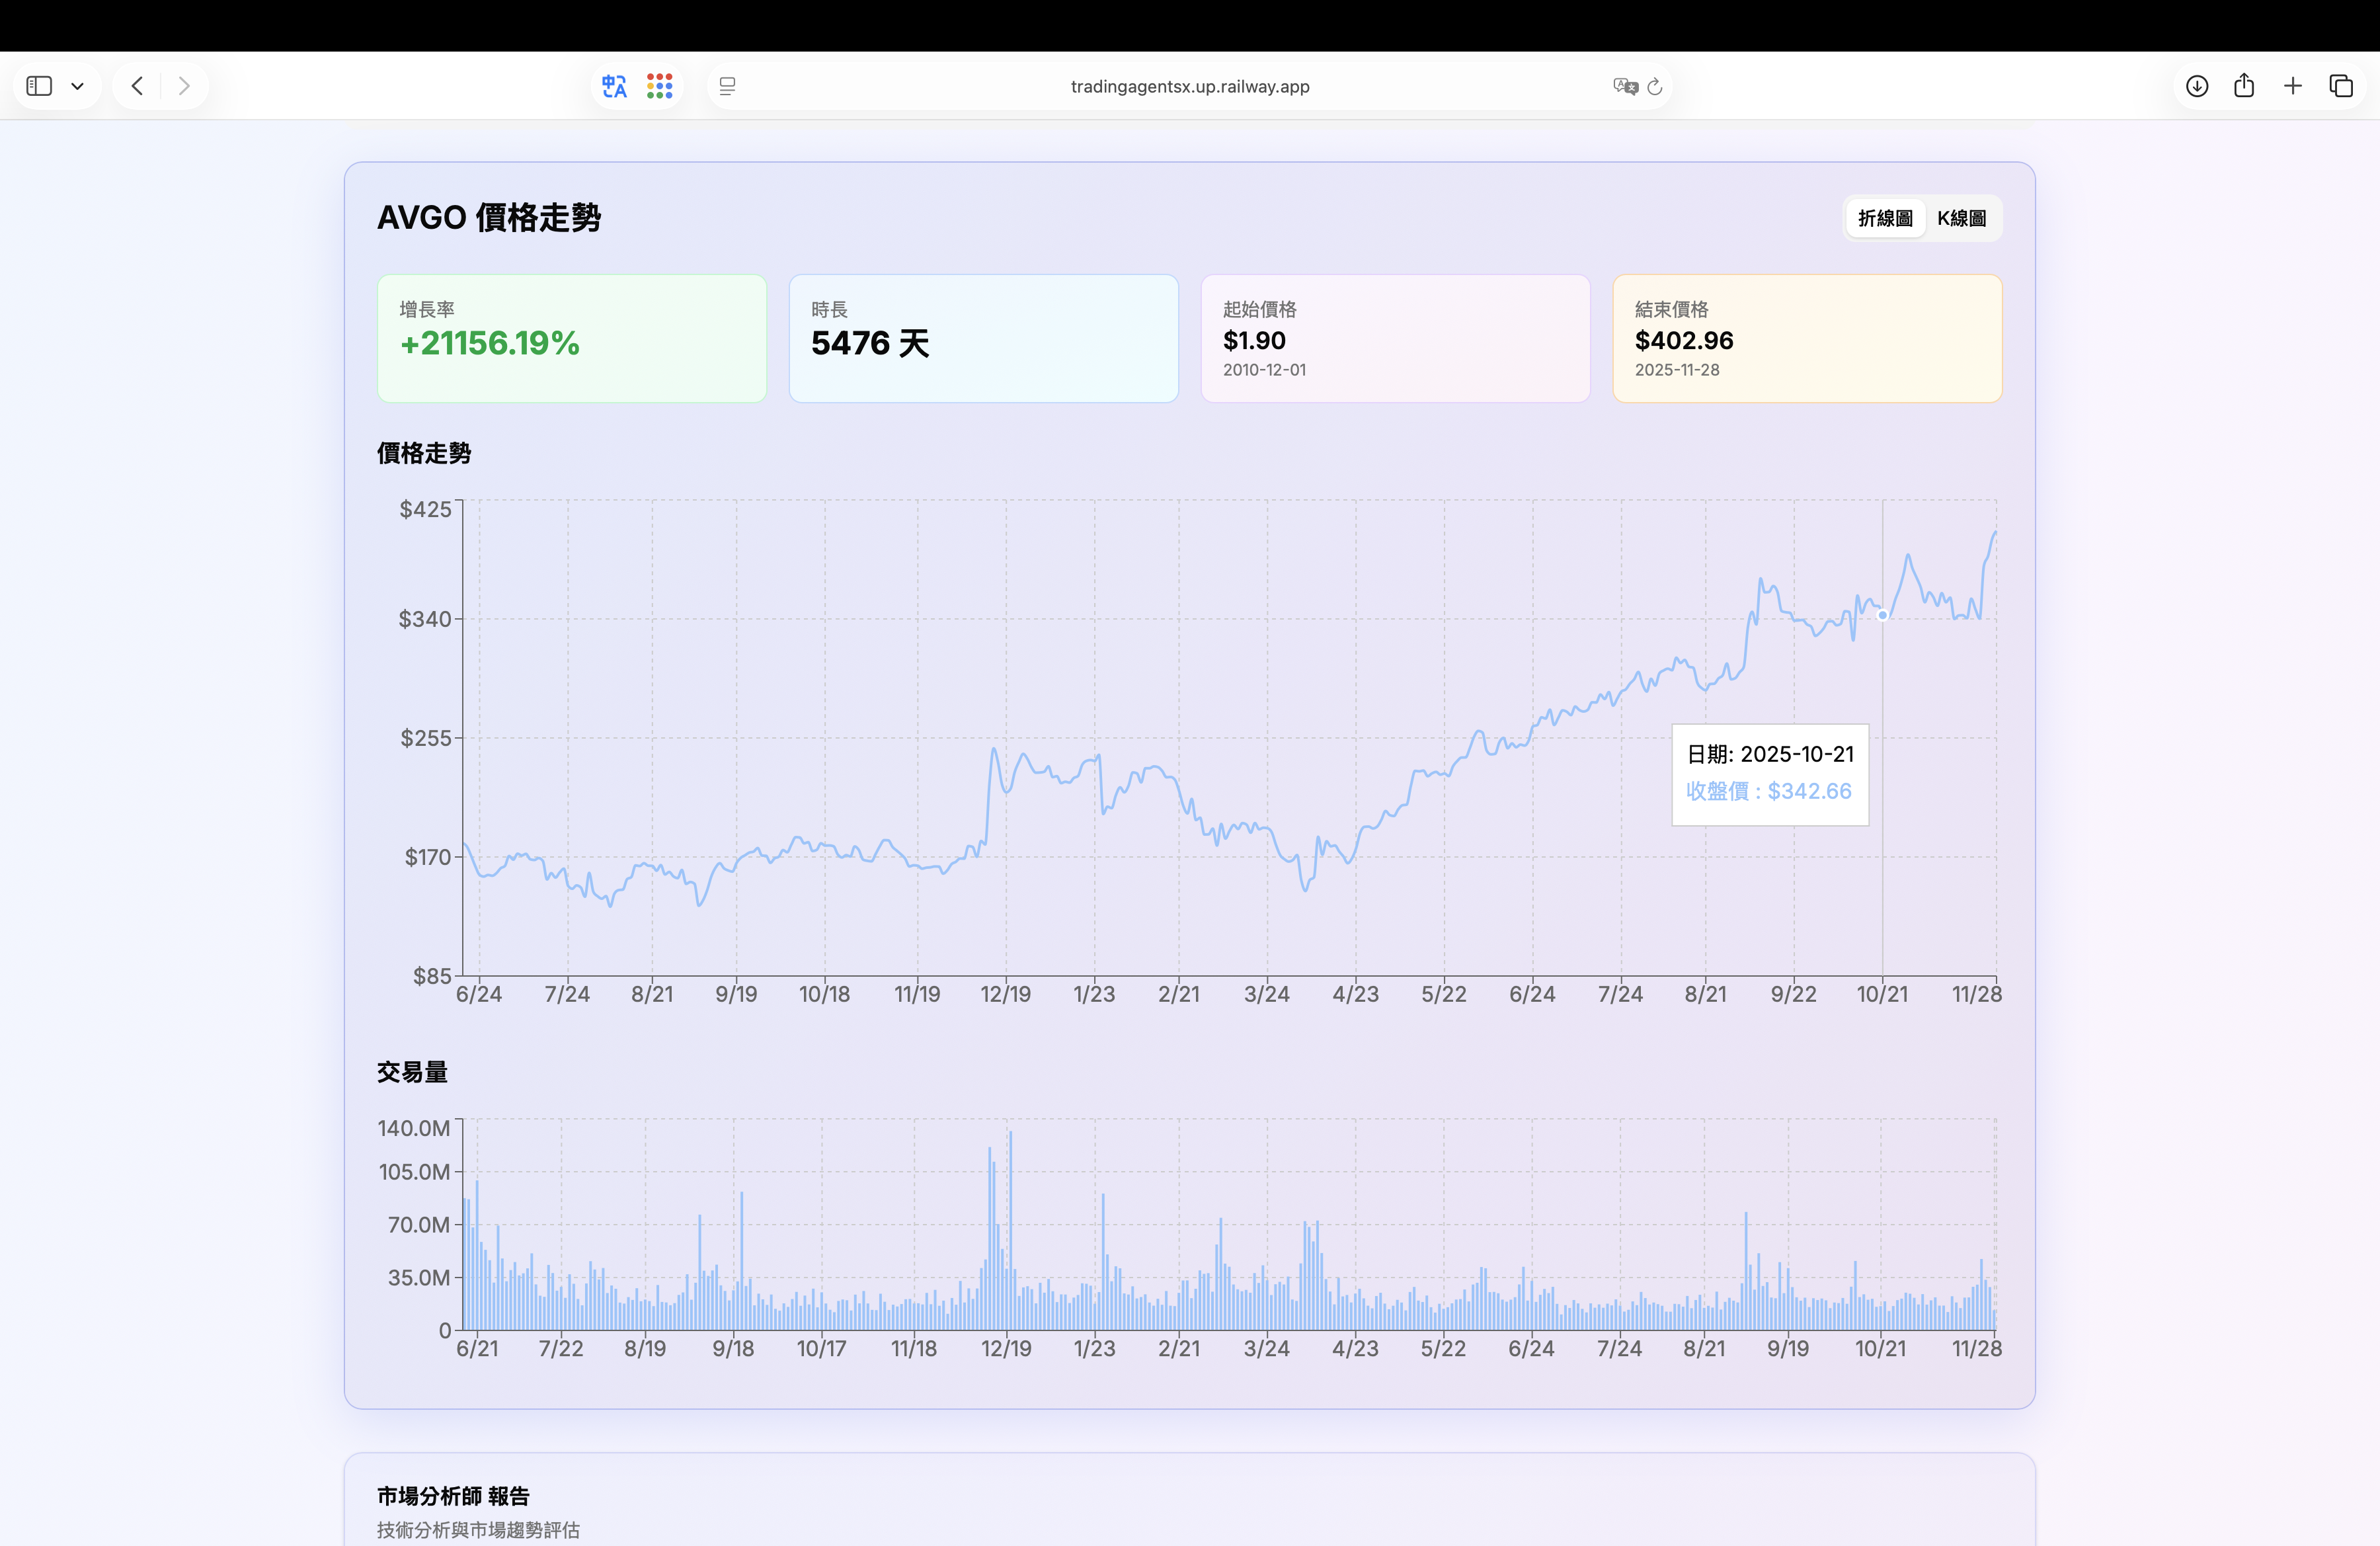2380x1546 pixels.
Task: Click the 140.0M volume axis label
Action: coord(414,1128)
